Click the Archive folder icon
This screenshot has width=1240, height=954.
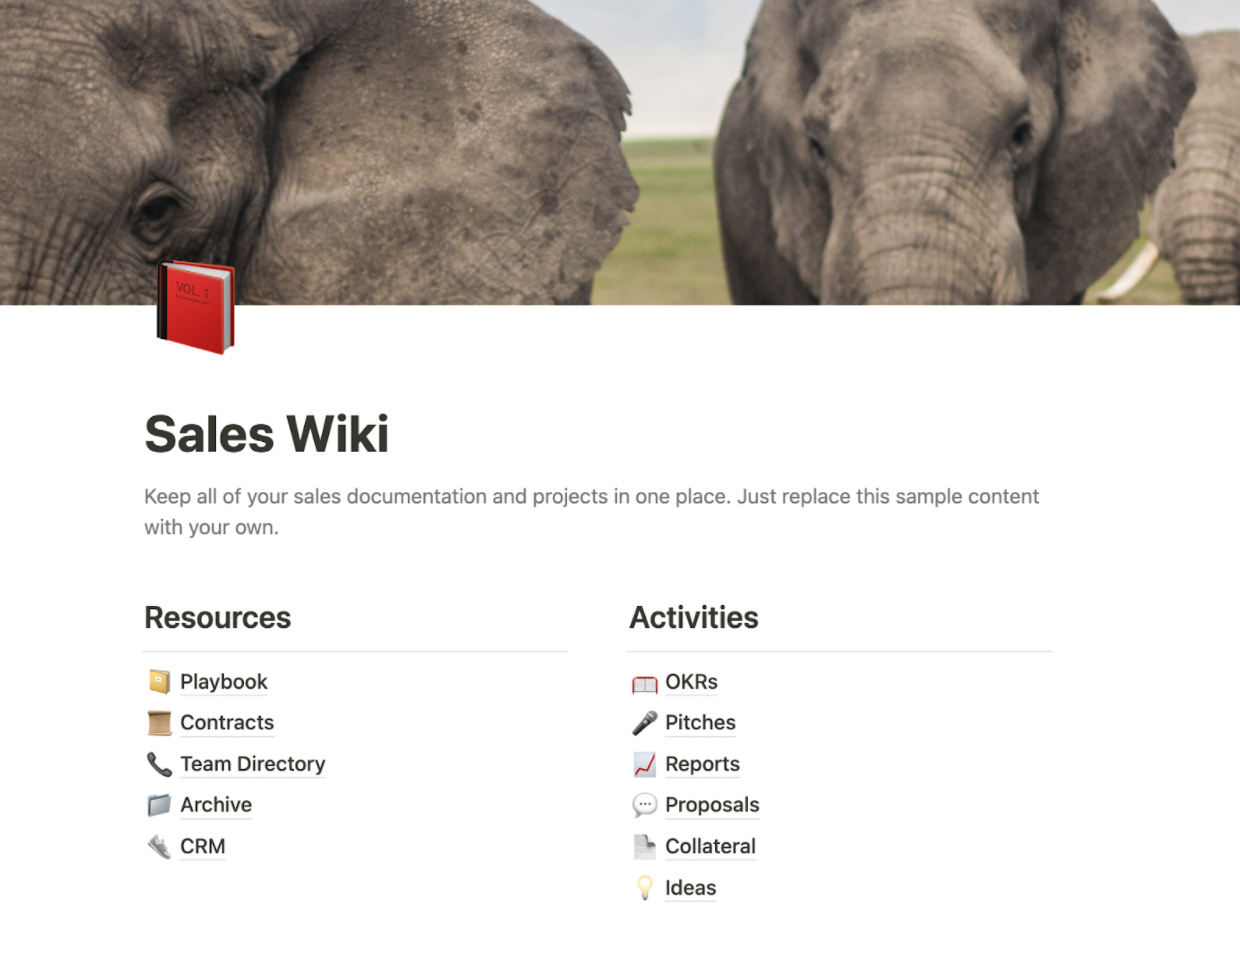tap(159, 805)
